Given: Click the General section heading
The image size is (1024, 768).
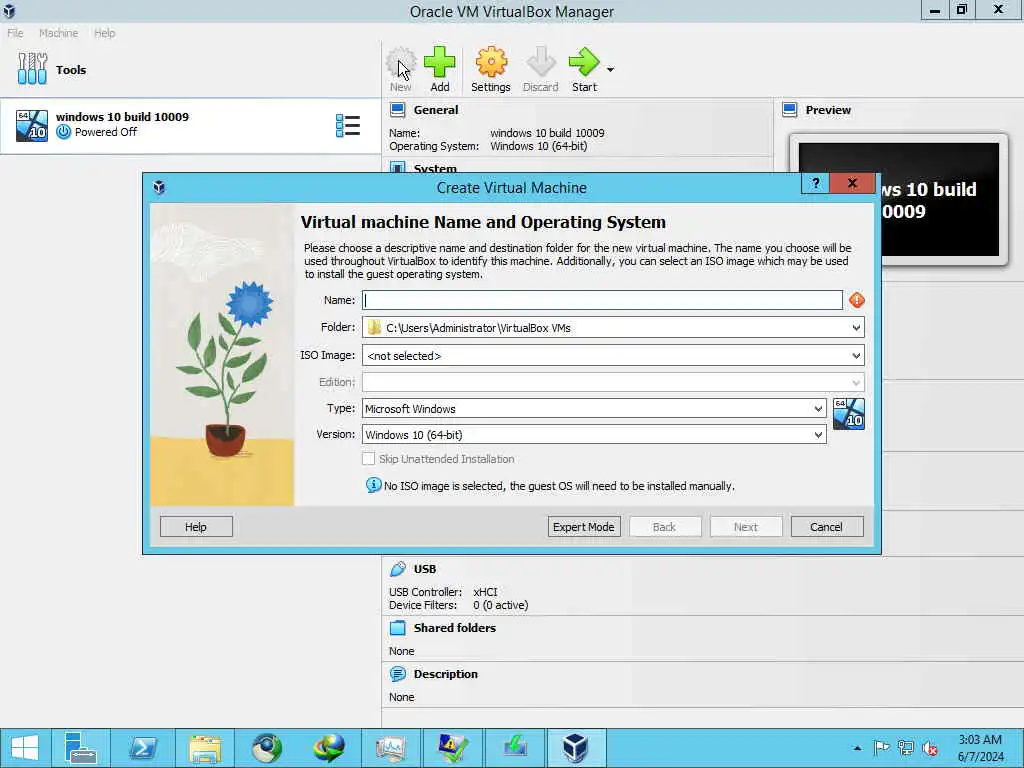Looking at the screenshot, I should tap(436, 110).
